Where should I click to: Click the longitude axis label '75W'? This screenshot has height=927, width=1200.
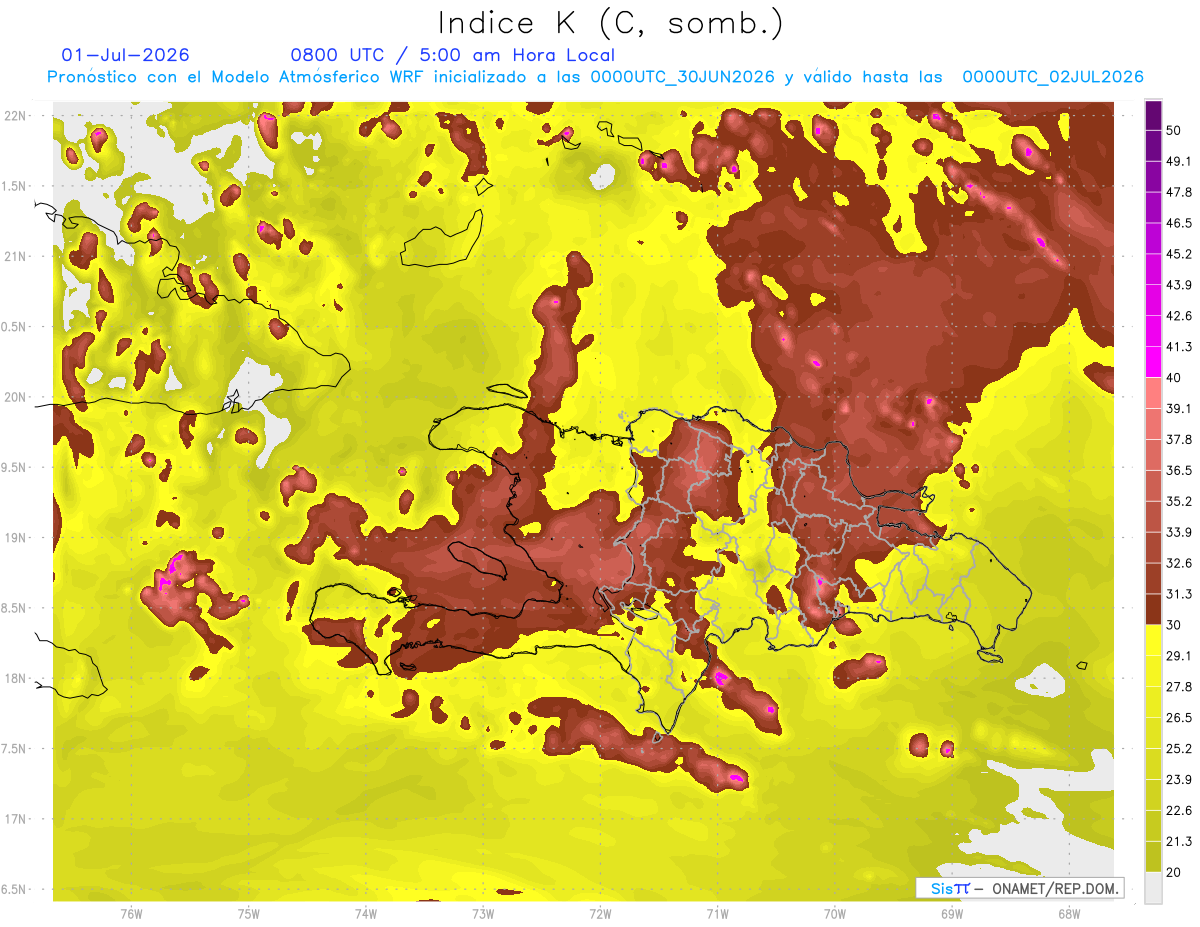(249, 914)
